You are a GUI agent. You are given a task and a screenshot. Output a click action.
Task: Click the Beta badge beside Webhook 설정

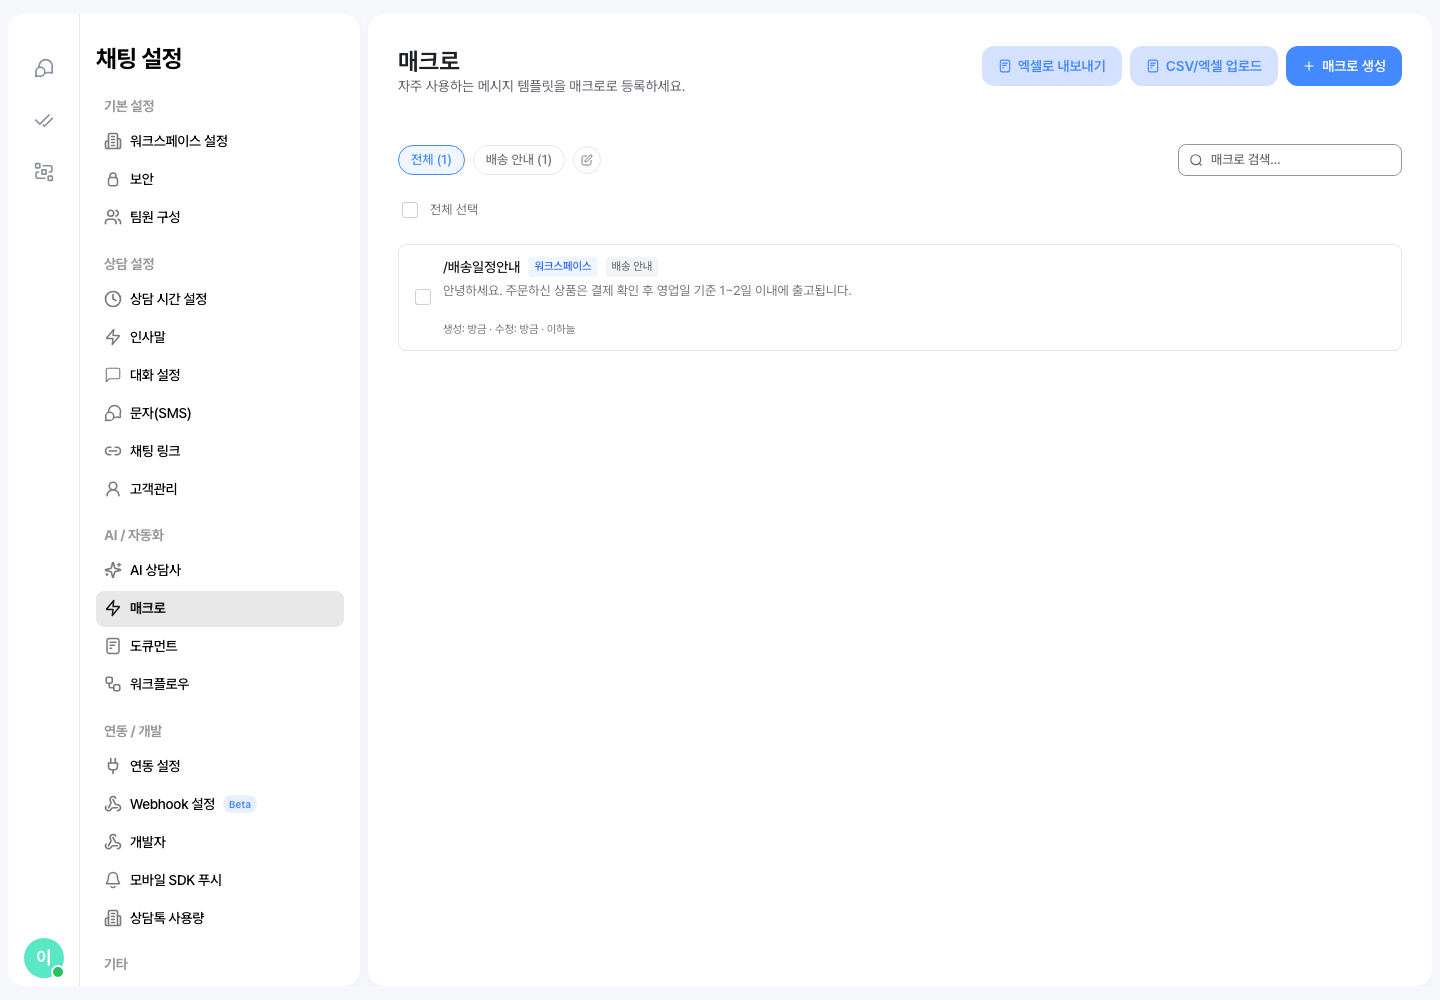coord(240,804)
